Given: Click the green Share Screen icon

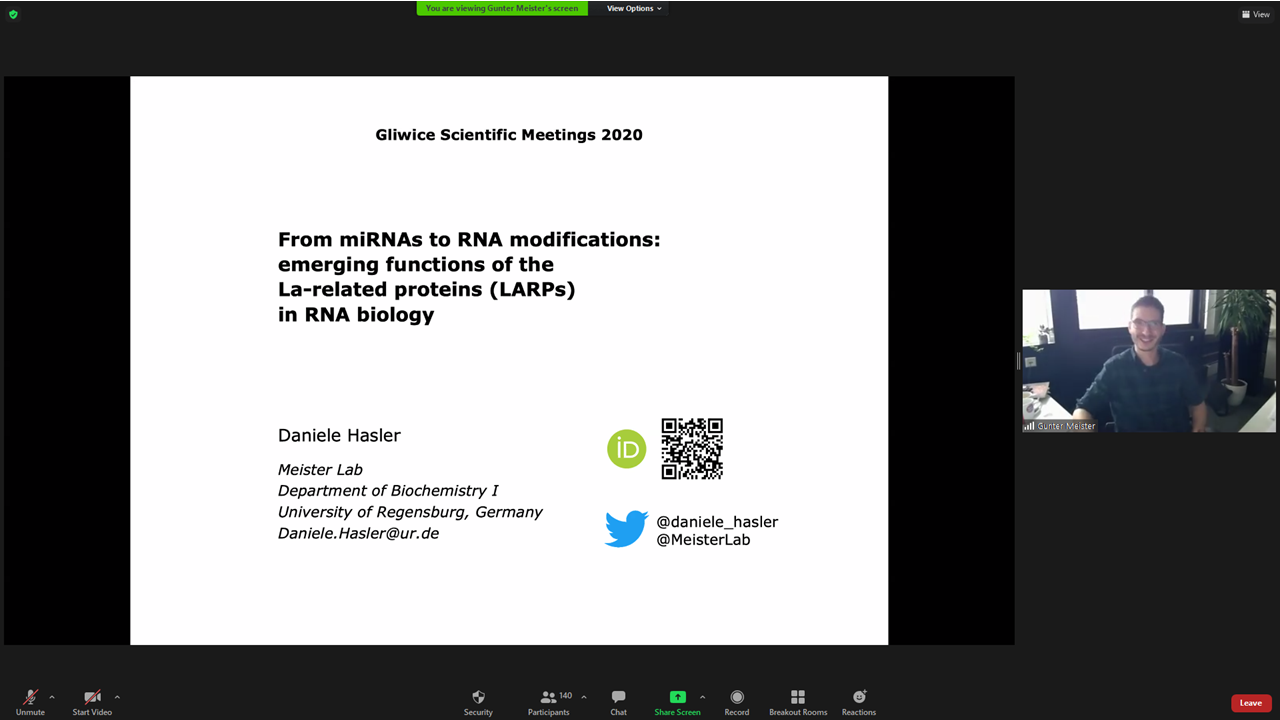Looking at the screenshot, I should (677, 698).
